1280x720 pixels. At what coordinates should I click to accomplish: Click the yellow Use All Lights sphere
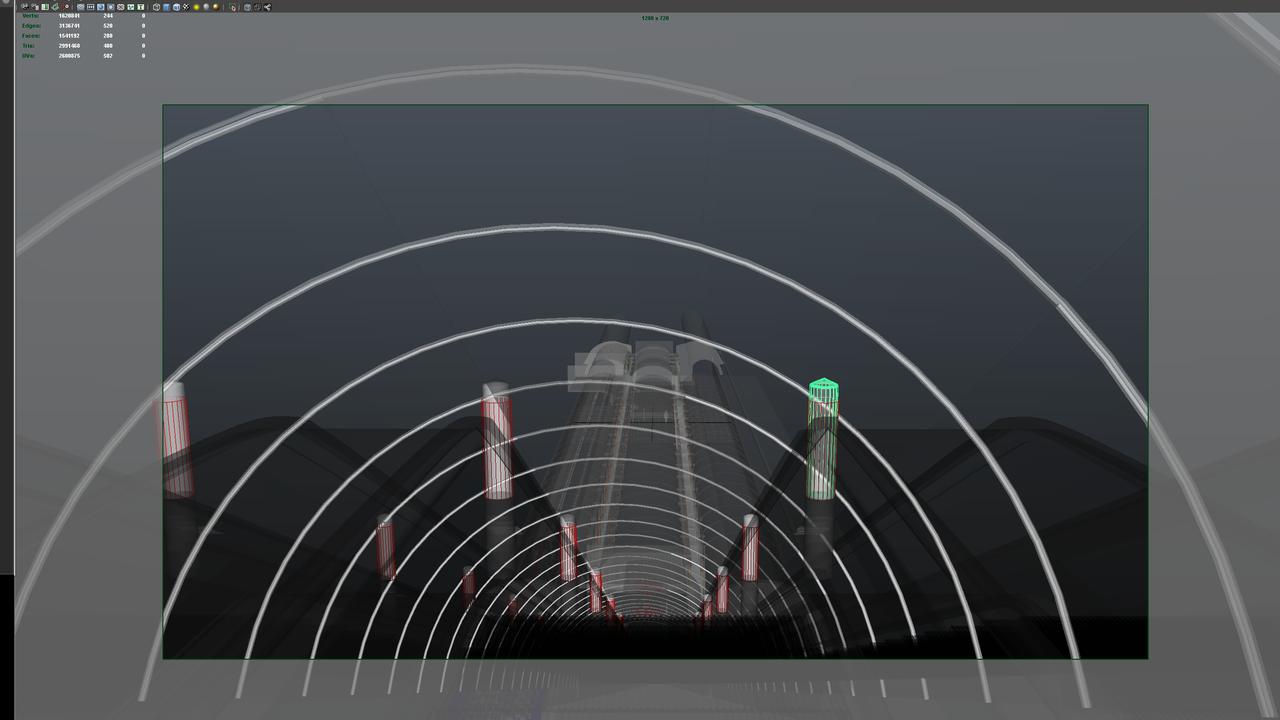coord(197,7)
